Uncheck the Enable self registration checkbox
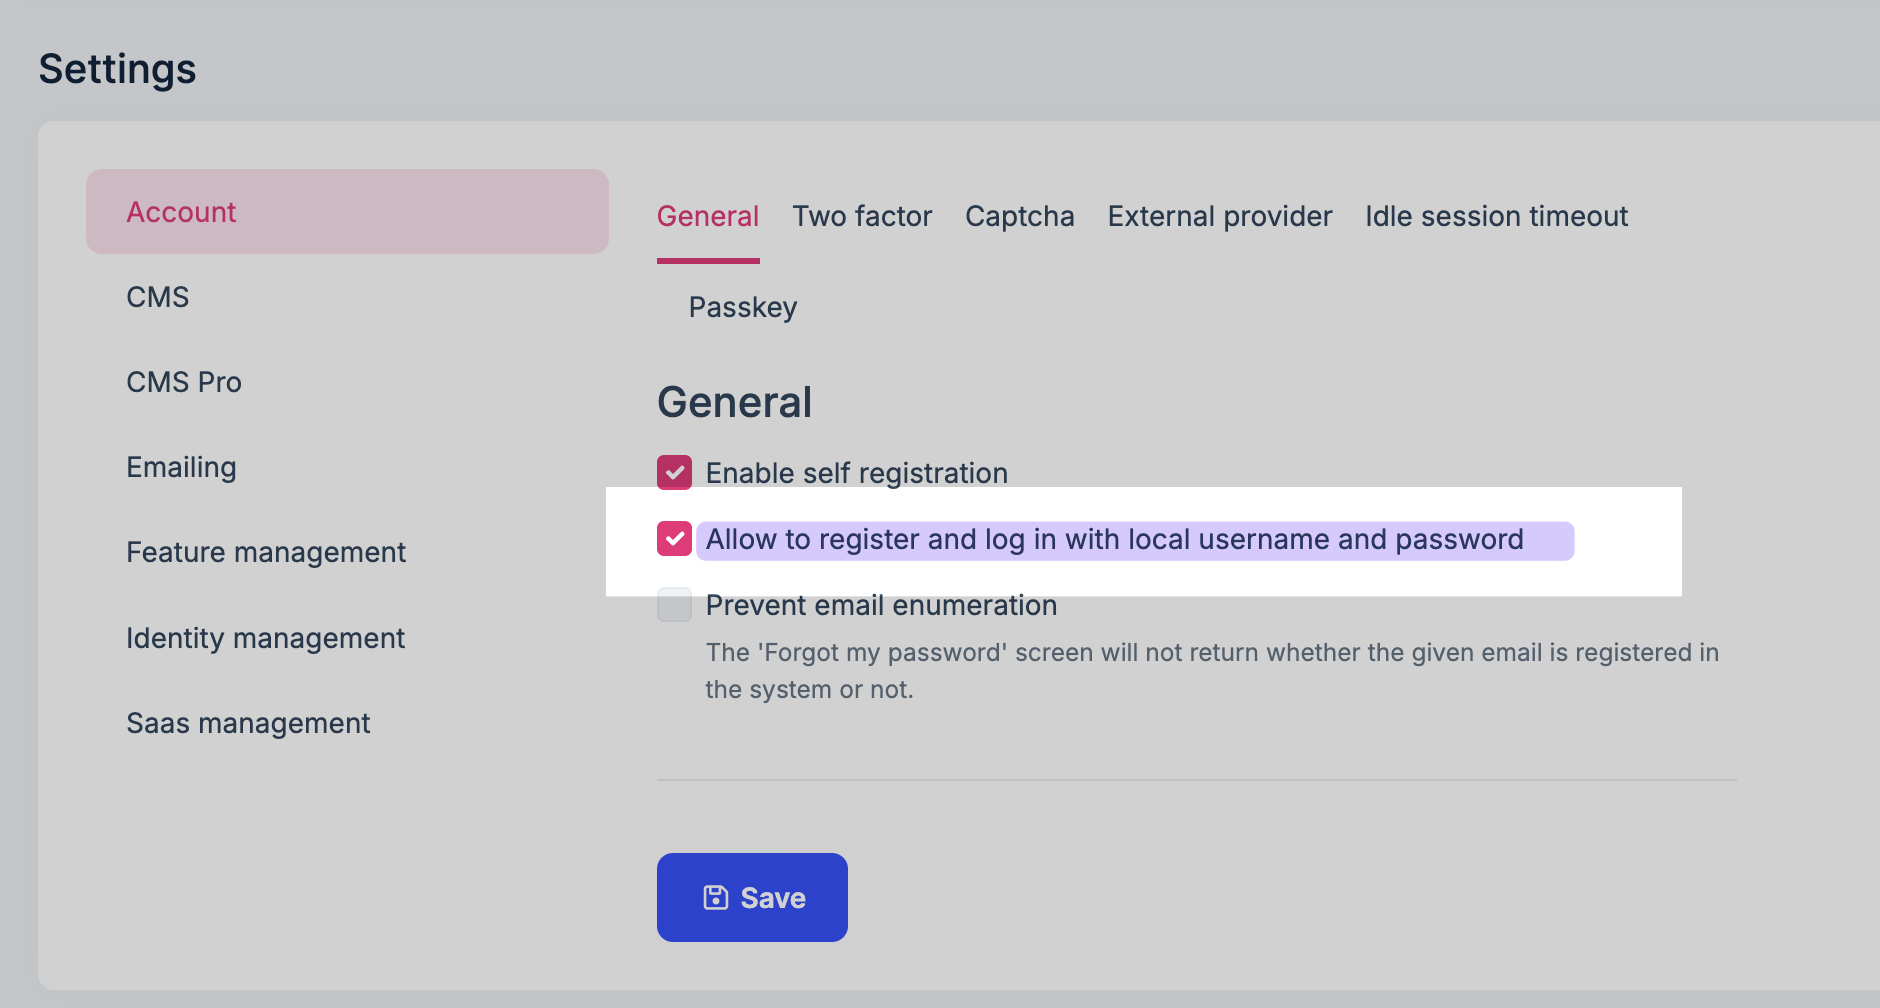 click(x=674, y=473)
